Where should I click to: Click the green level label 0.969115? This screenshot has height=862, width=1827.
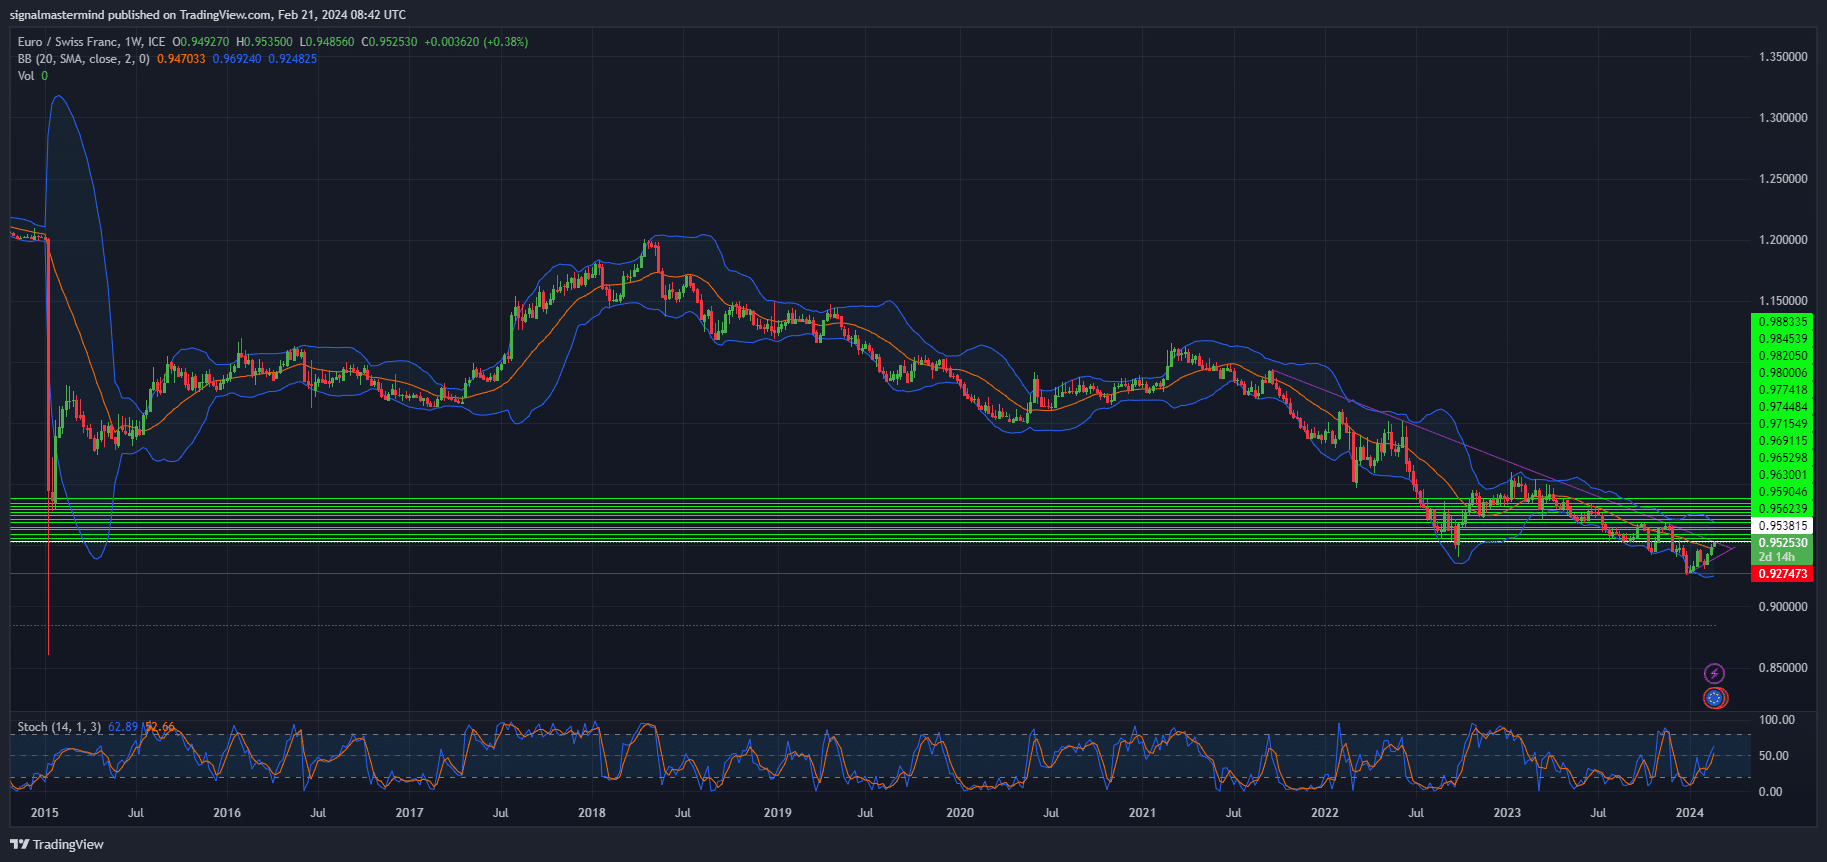pos(1782,441)
